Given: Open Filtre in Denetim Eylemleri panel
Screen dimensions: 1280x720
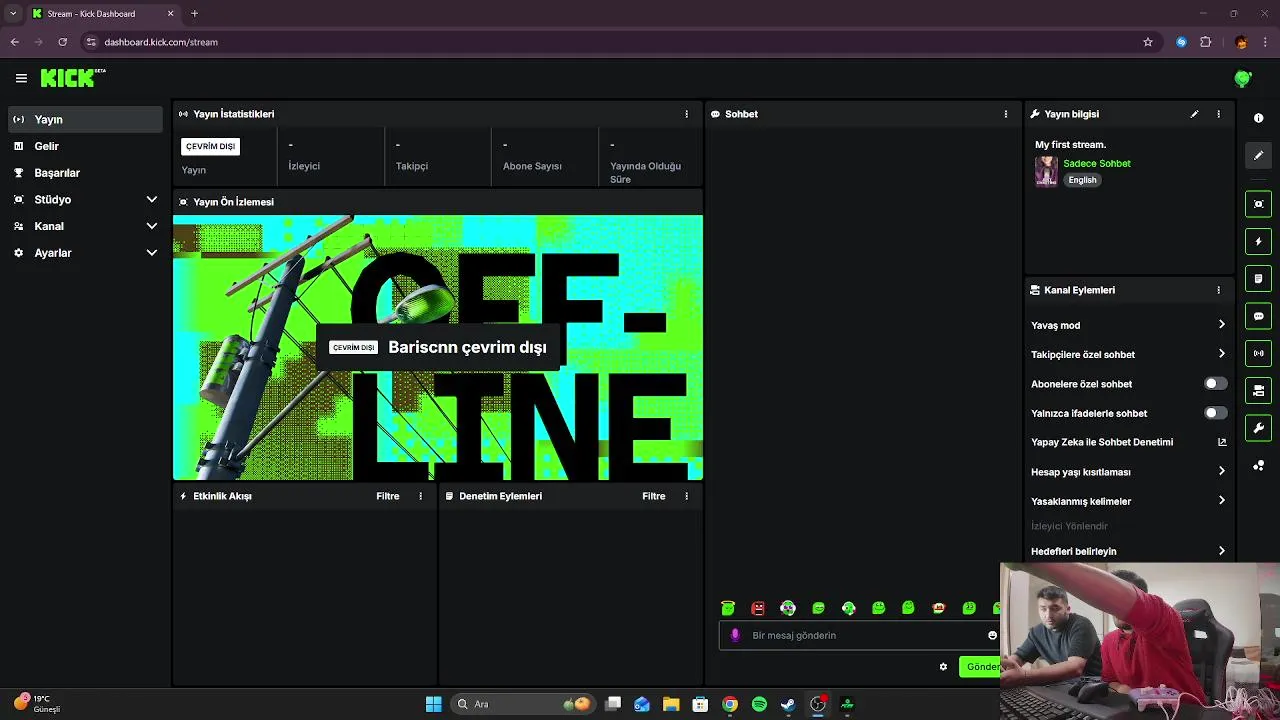Looking at the screenshot, I should point(654,496).
